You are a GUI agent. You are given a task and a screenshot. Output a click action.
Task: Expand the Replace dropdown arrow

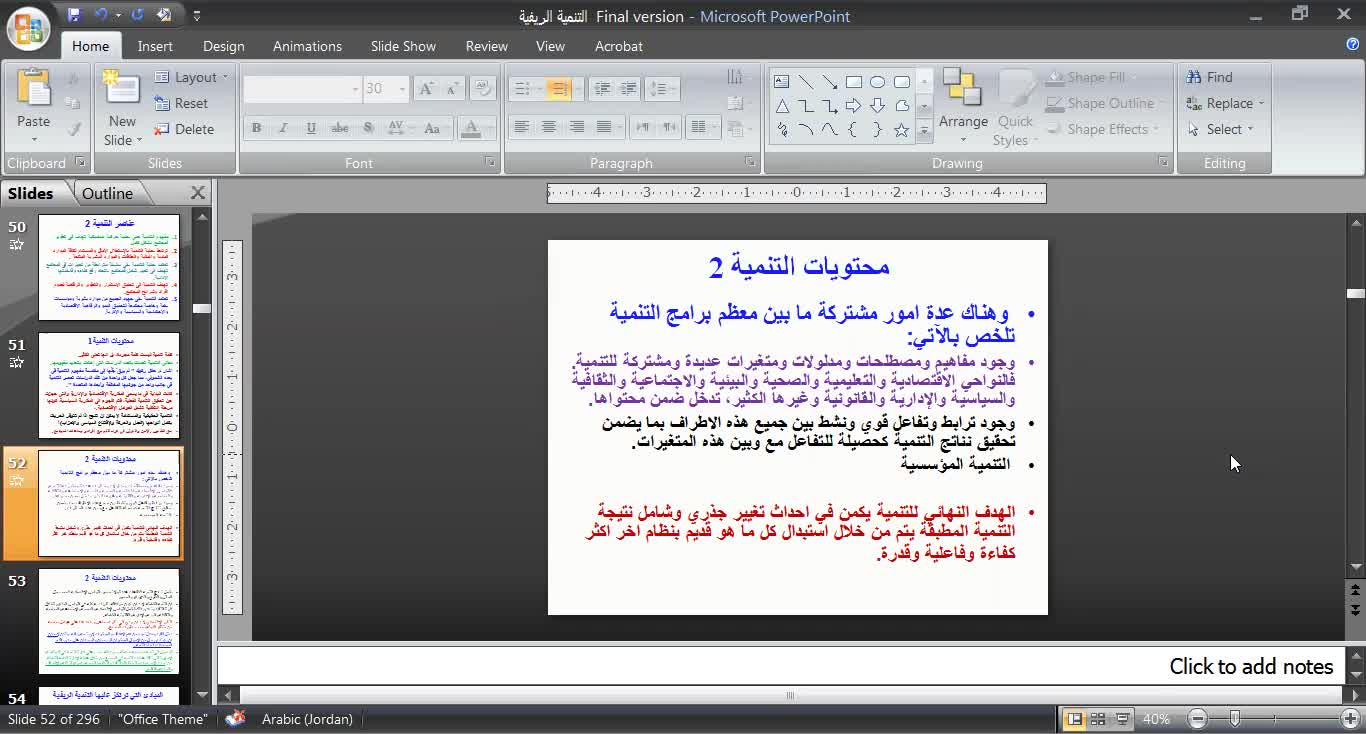coord(1262,103)
